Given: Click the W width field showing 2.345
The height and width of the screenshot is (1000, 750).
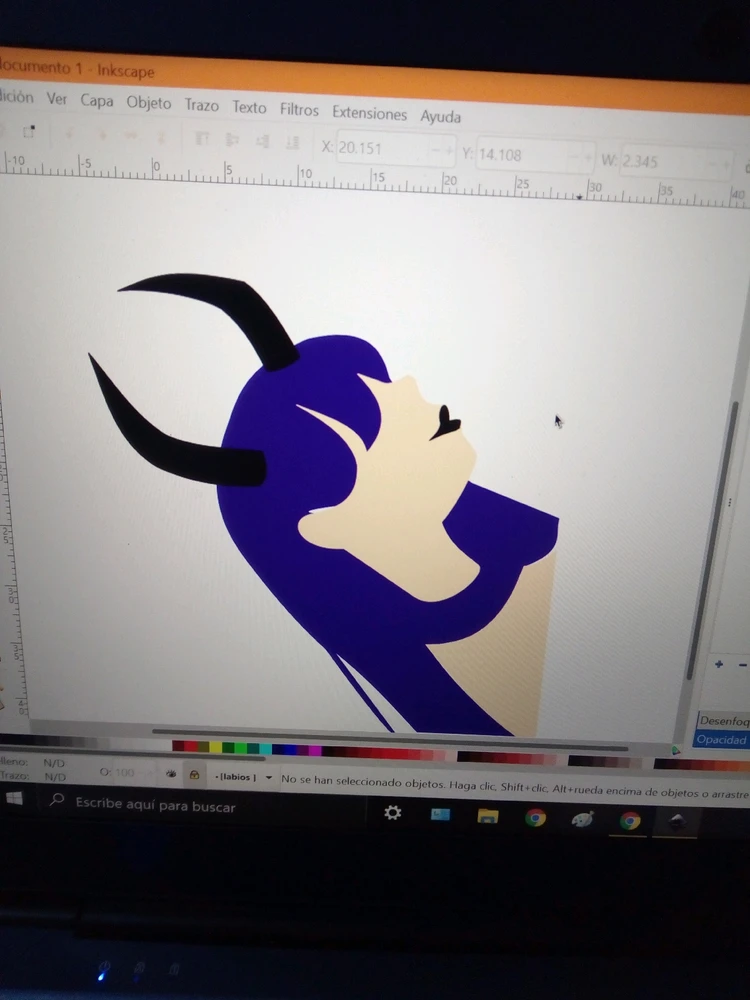Looking at the screenshot, I should point(676,163).
